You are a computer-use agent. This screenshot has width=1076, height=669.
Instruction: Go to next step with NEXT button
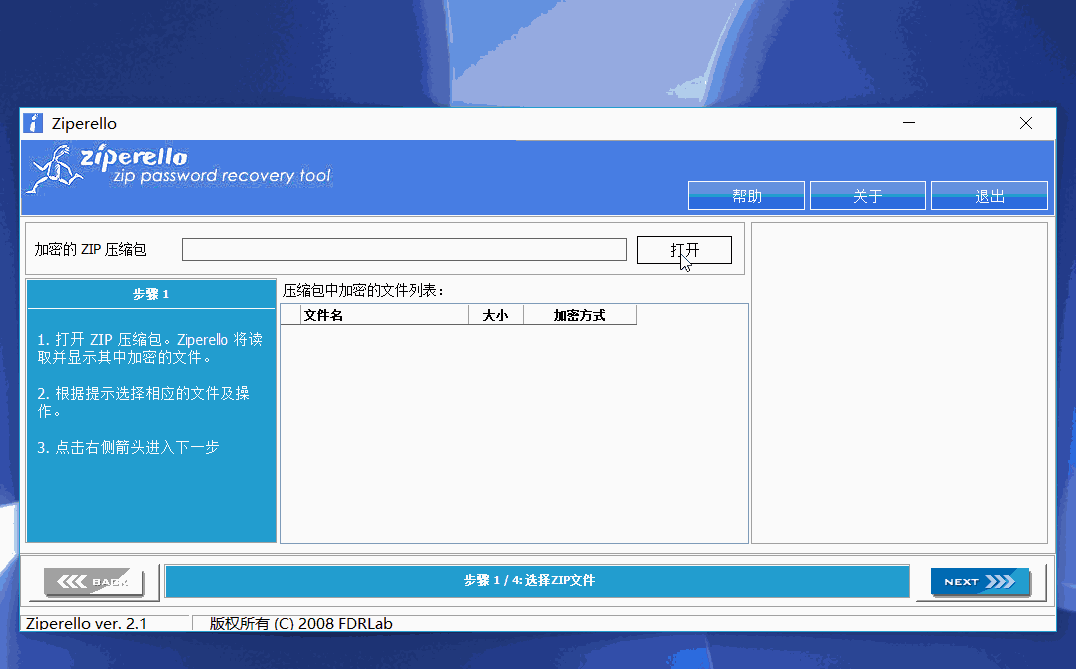tap(980, 582)
